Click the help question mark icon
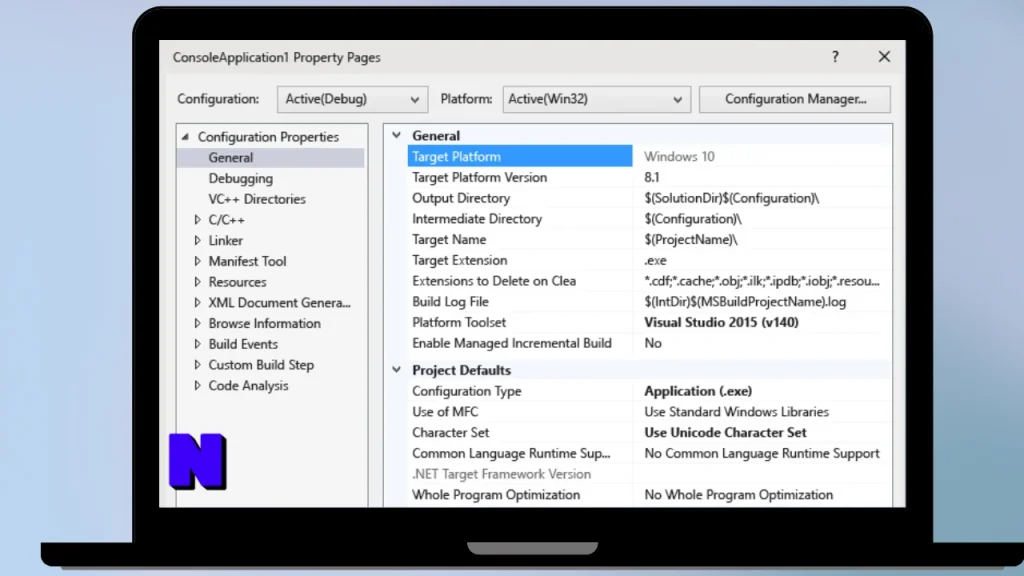 [x=835, y=57]
